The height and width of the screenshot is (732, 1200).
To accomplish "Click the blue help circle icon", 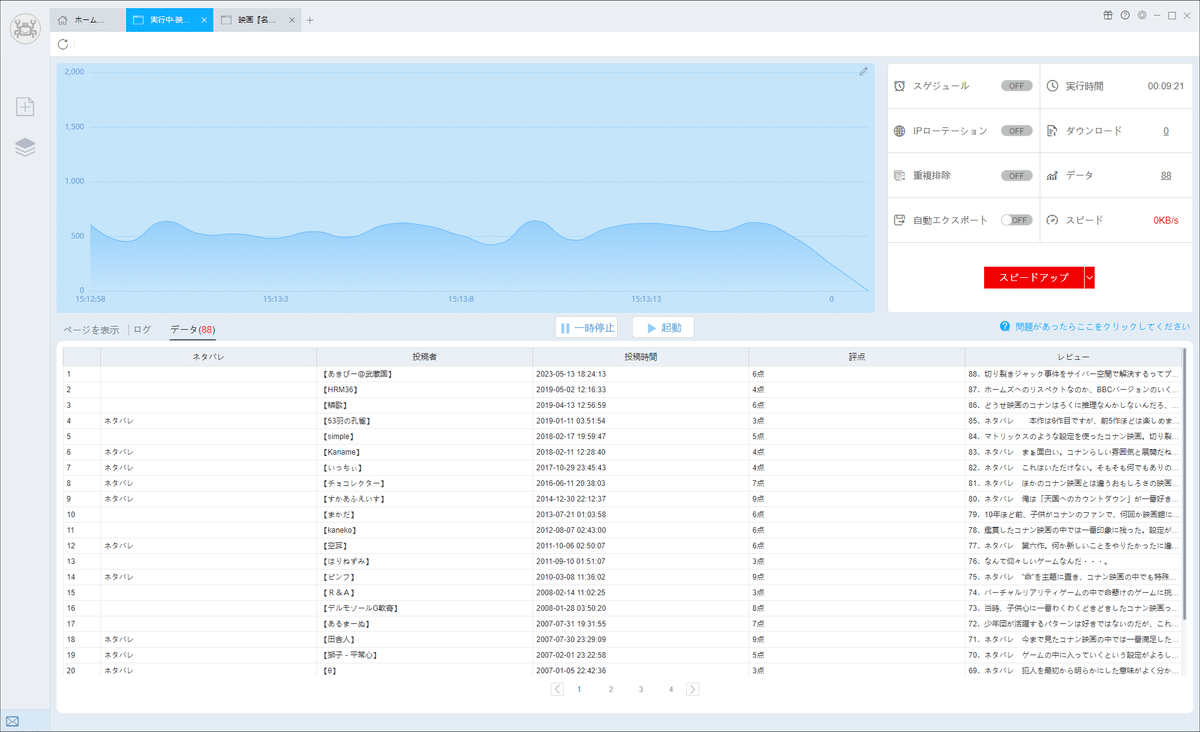I will coord(1004,327).
